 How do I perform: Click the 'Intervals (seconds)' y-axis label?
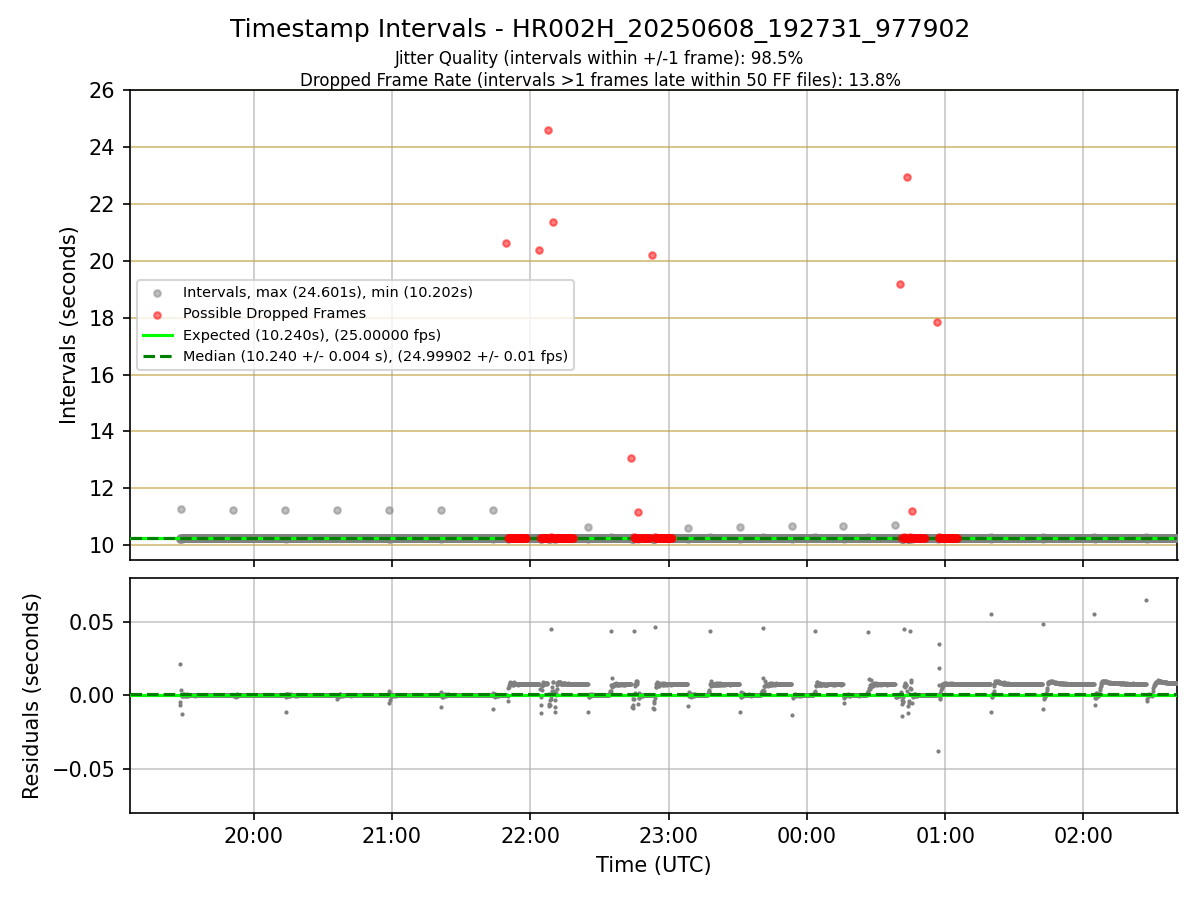click(69, 325)
